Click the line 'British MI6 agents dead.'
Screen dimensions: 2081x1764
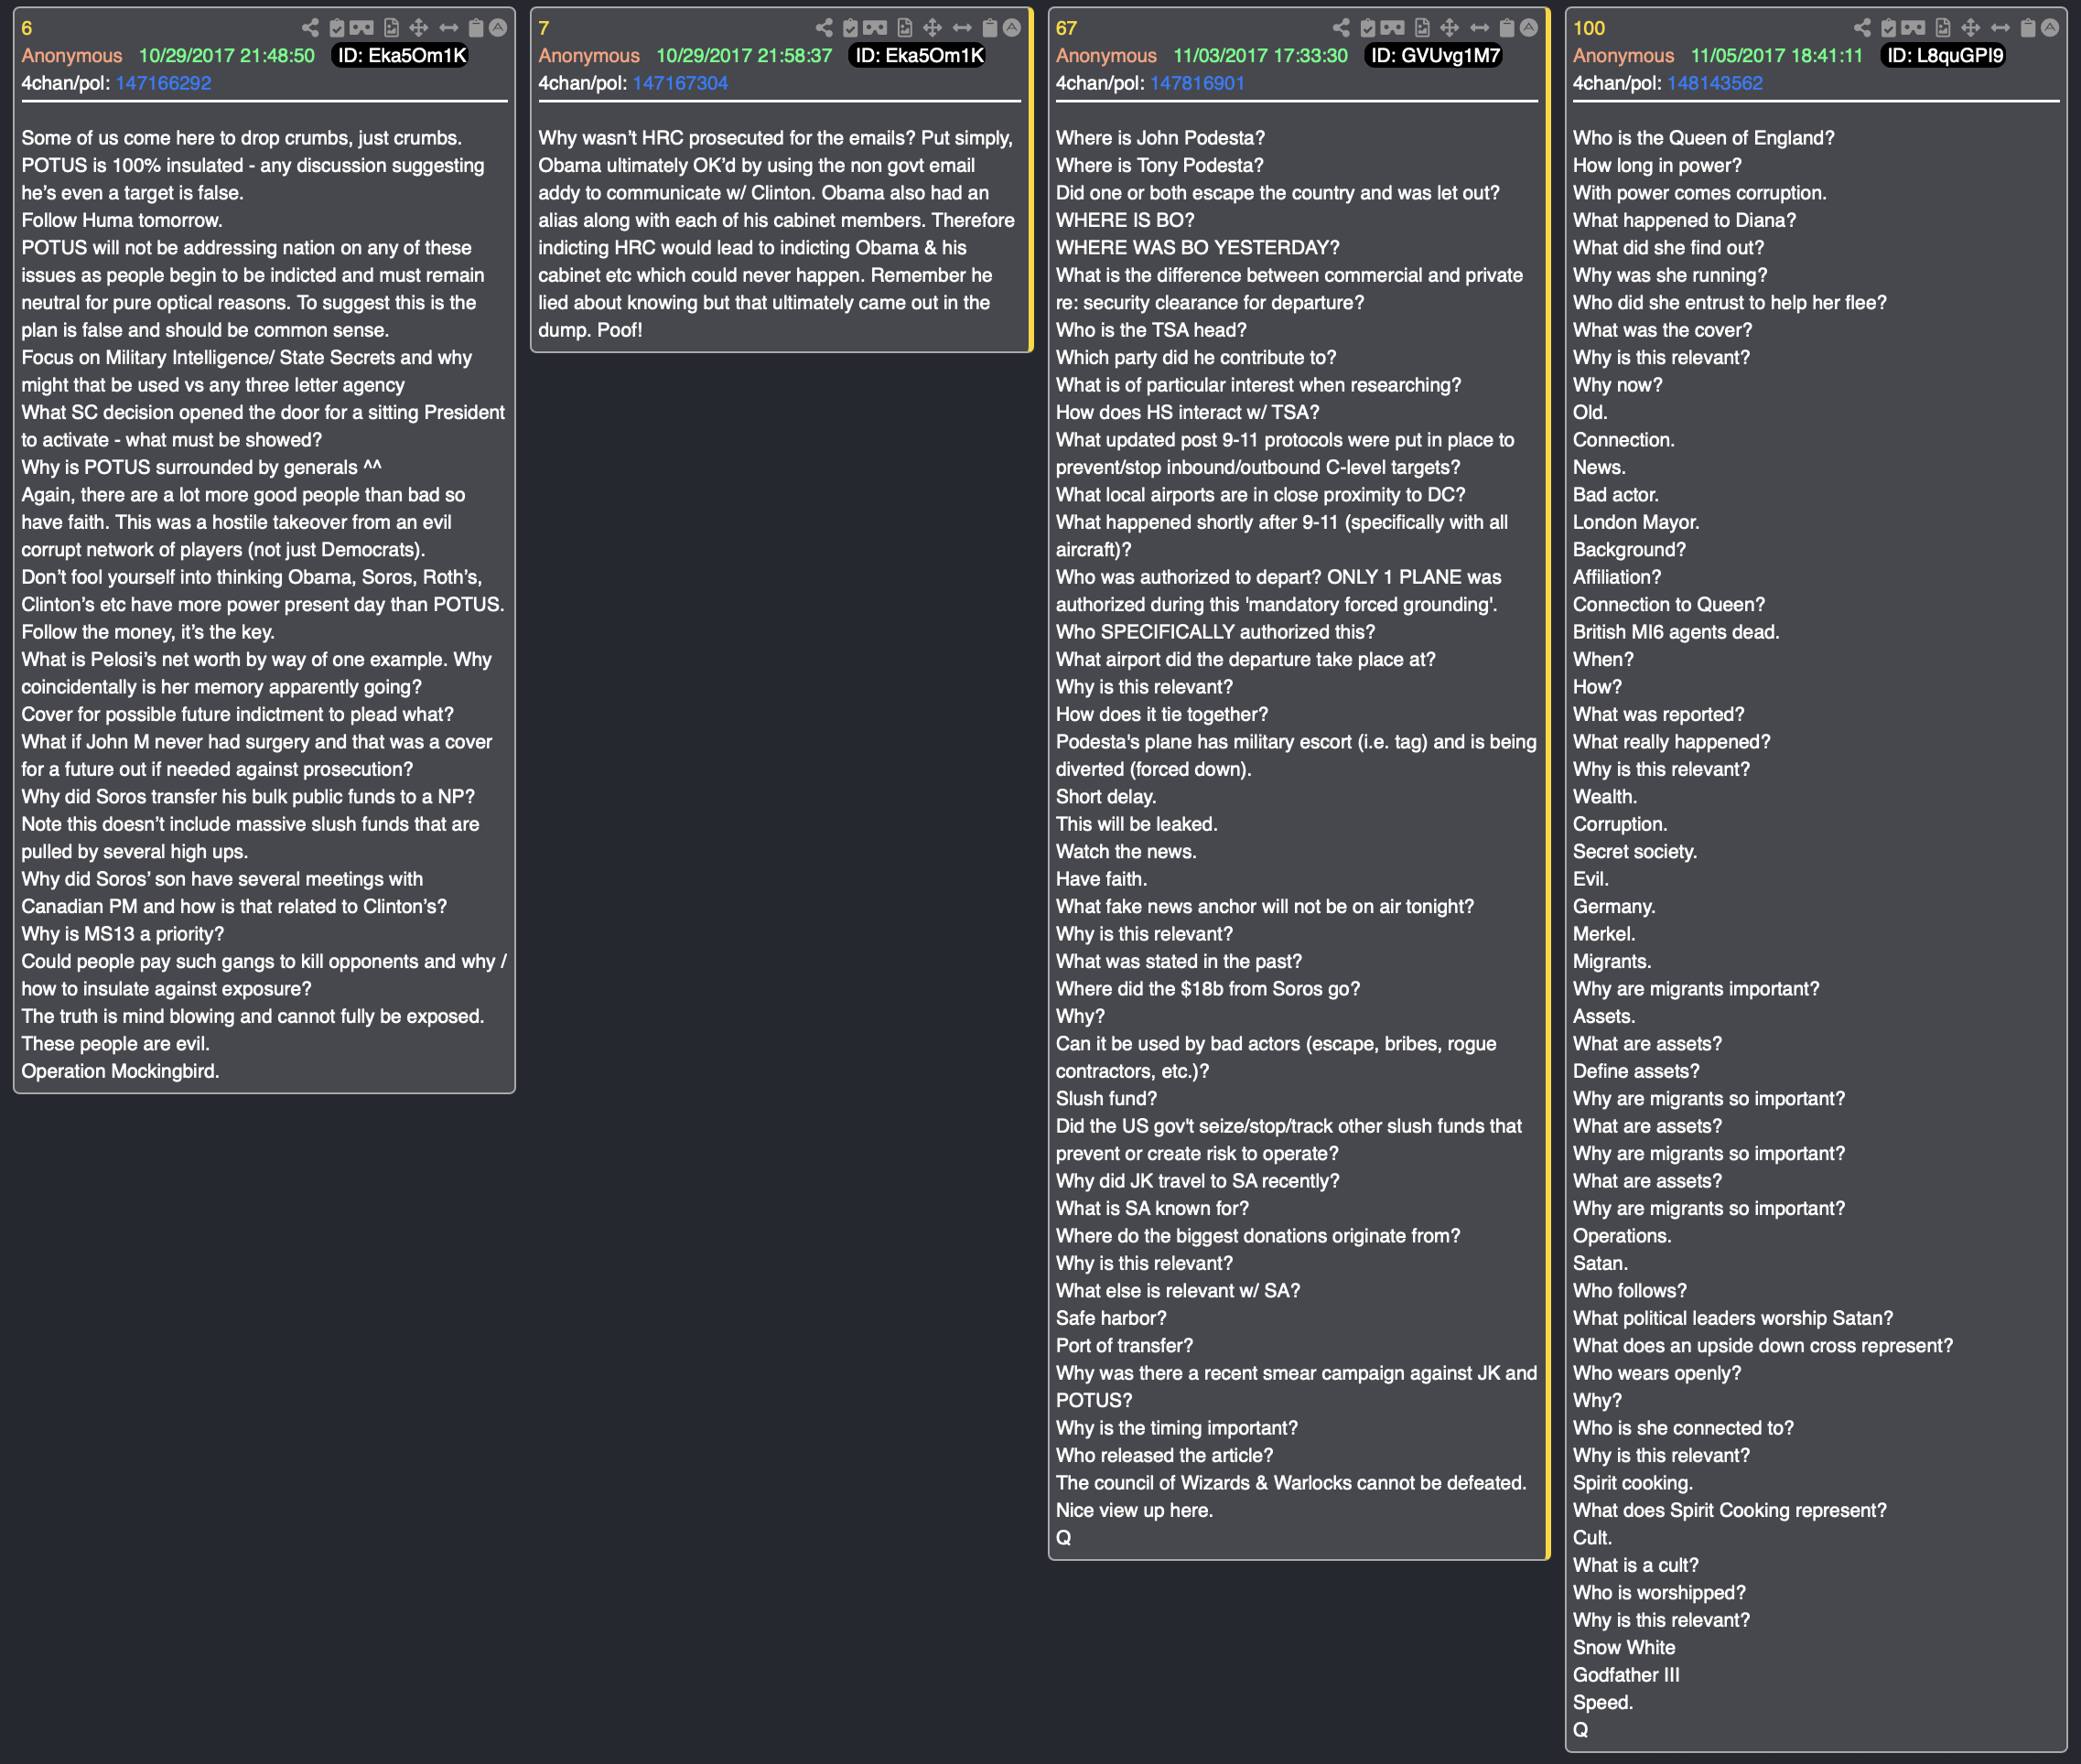pyautogui.click(x=1675, y=632)
